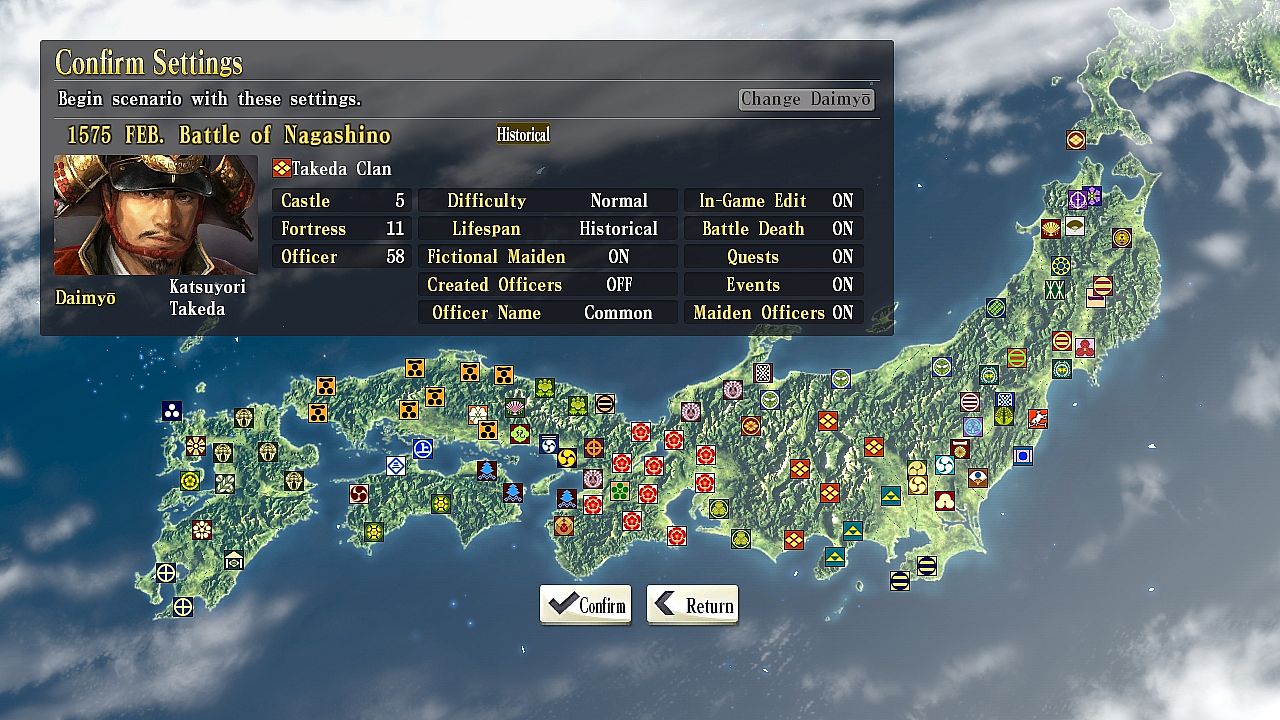Click the 1575 FEB. Battle of Nagashino title
Image resolution: width=1280 pixels, height=720 pixels.
[x=229, y=135]
